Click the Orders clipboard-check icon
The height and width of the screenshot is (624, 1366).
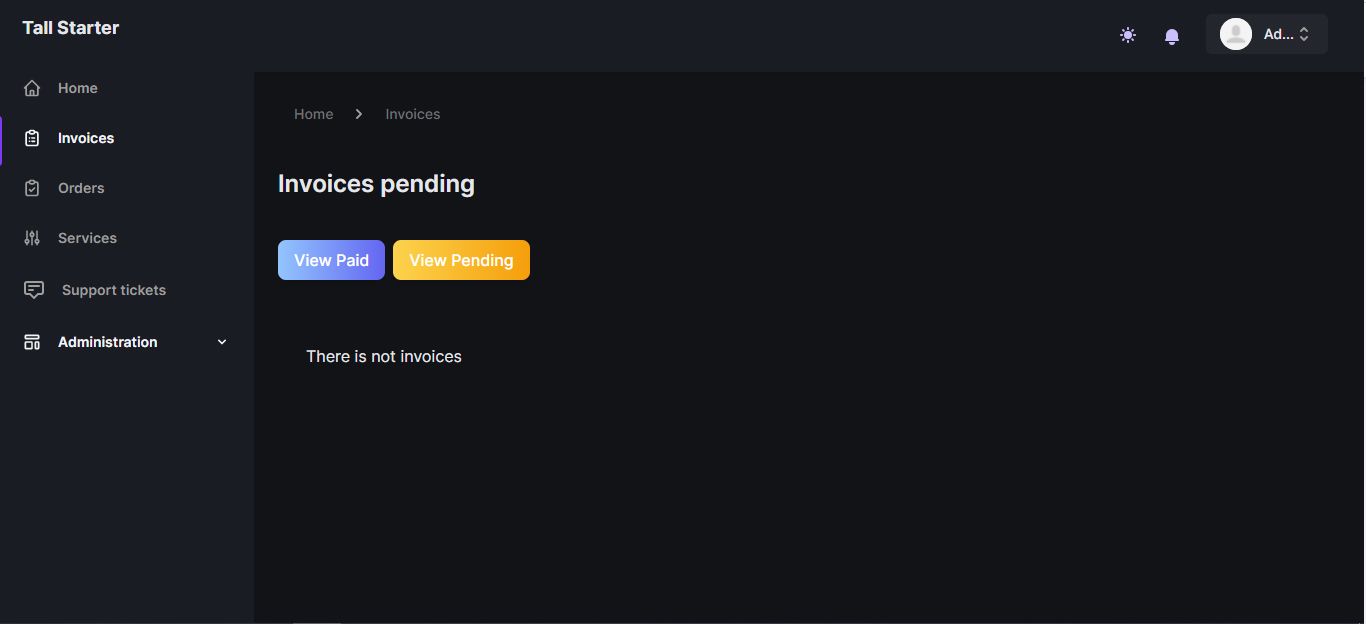(32, 188)
